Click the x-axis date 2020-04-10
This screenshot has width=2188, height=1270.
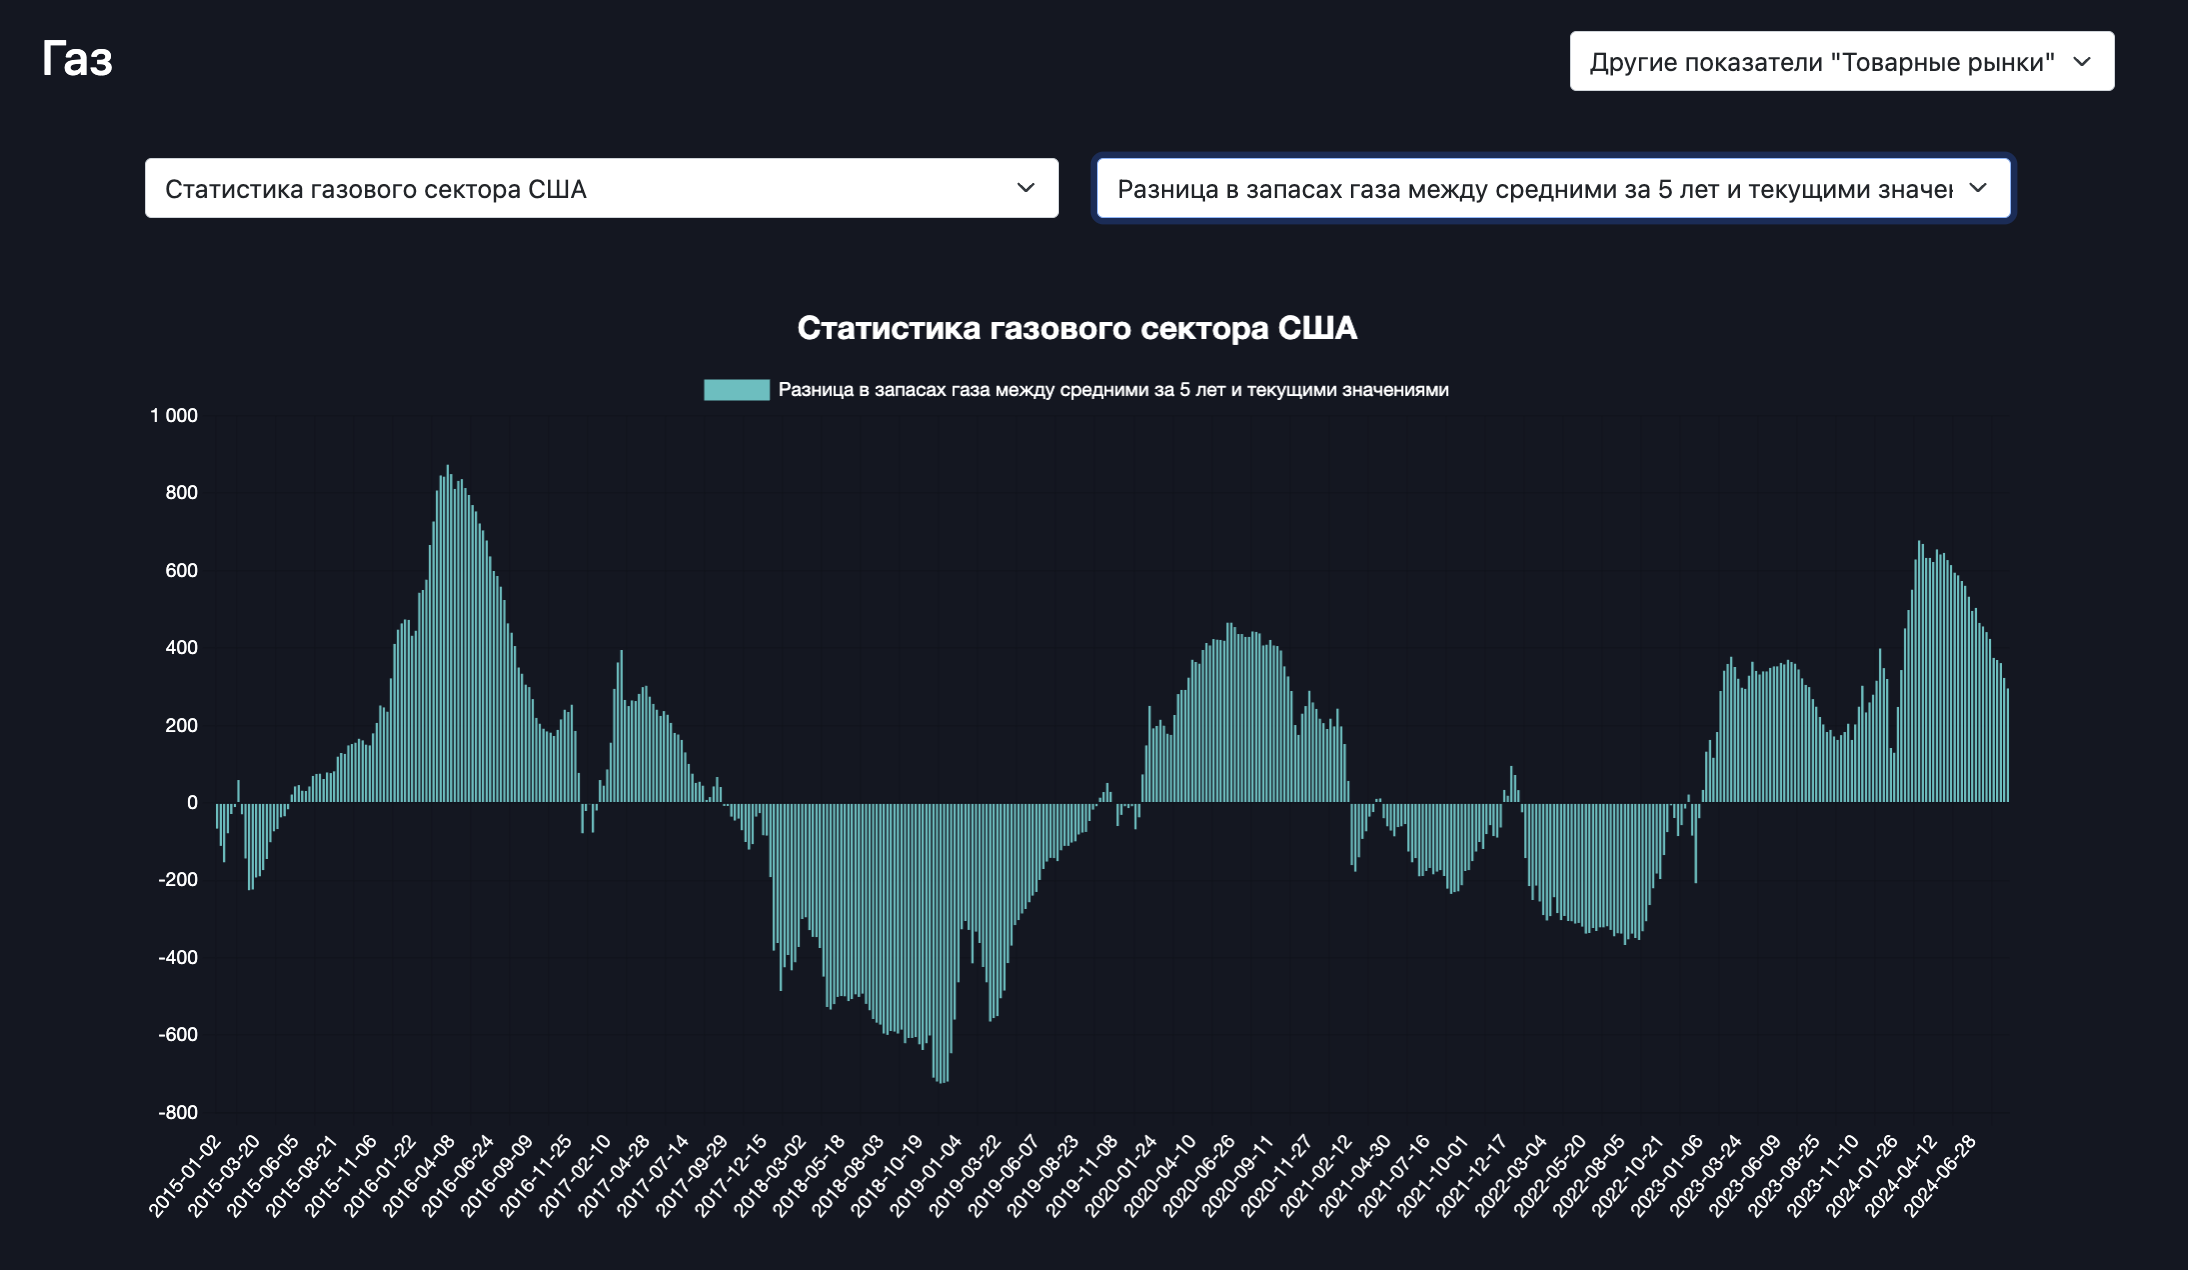click(x=1160, y=1176)
